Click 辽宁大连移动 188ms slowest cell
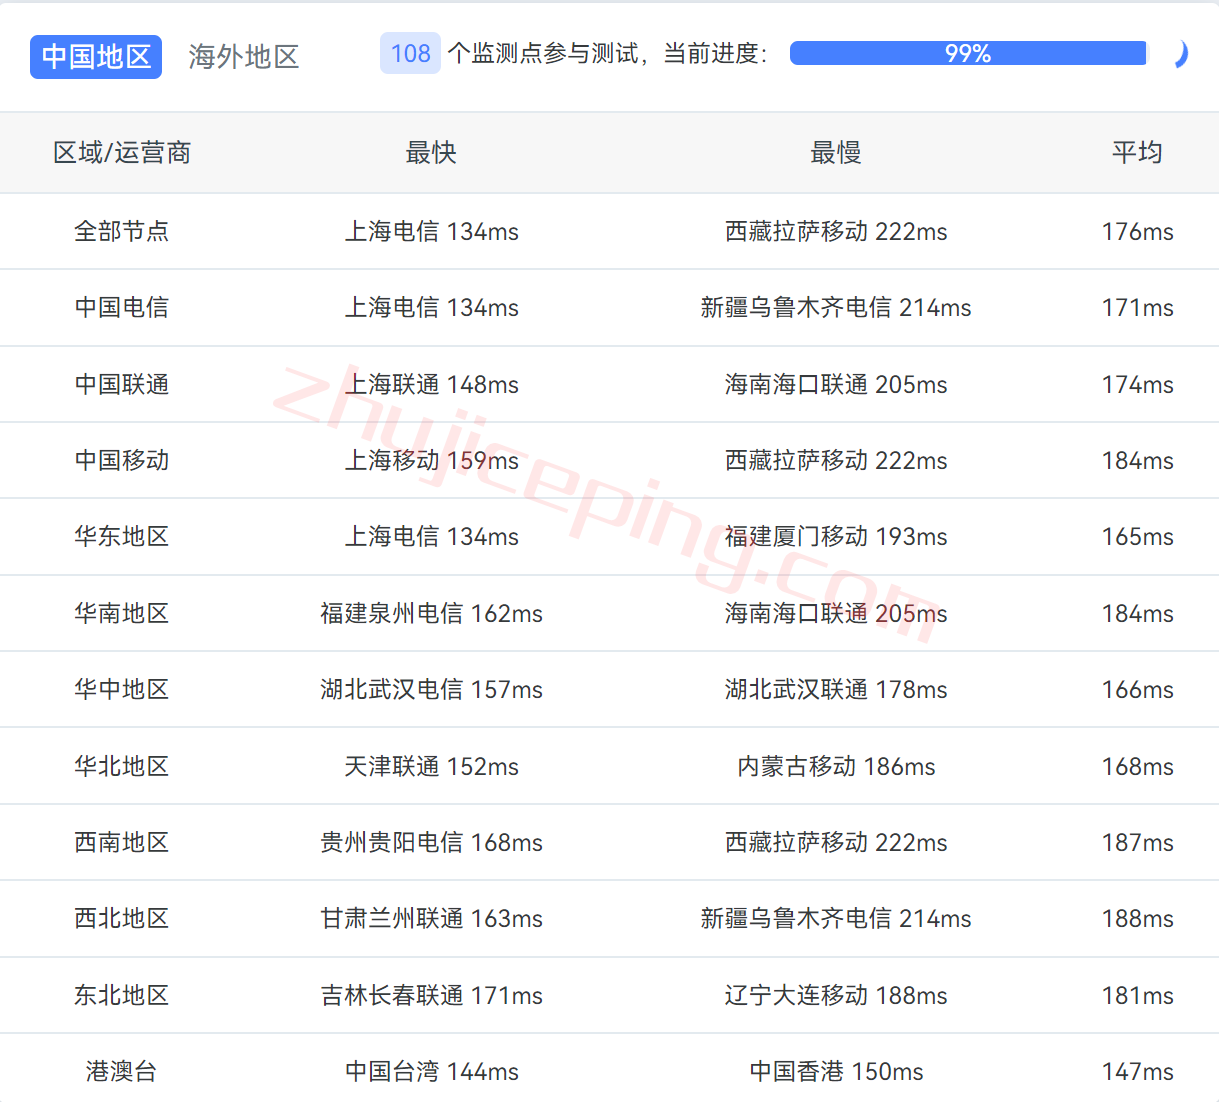The image size is (1219, 1102). click(x=836, y=996)
